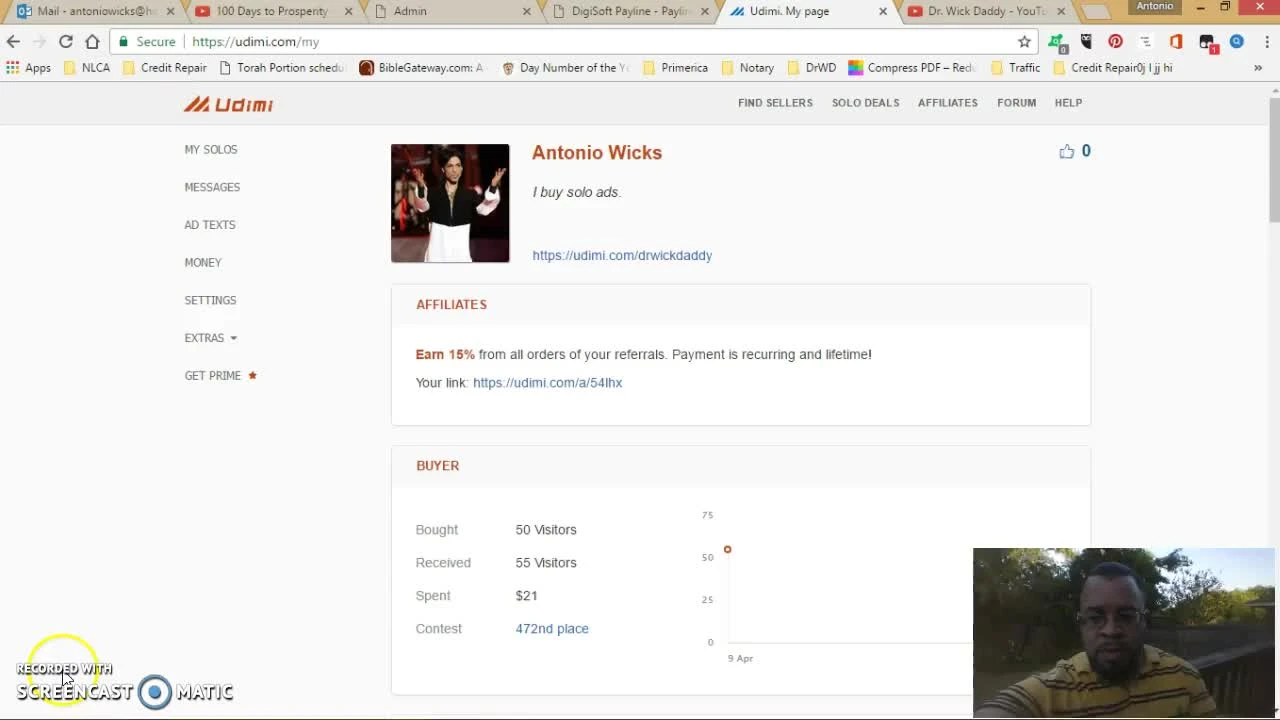Click the page vertical scrollbar
Viewport: 1280px width, 720px height.
pos(1274,160)
